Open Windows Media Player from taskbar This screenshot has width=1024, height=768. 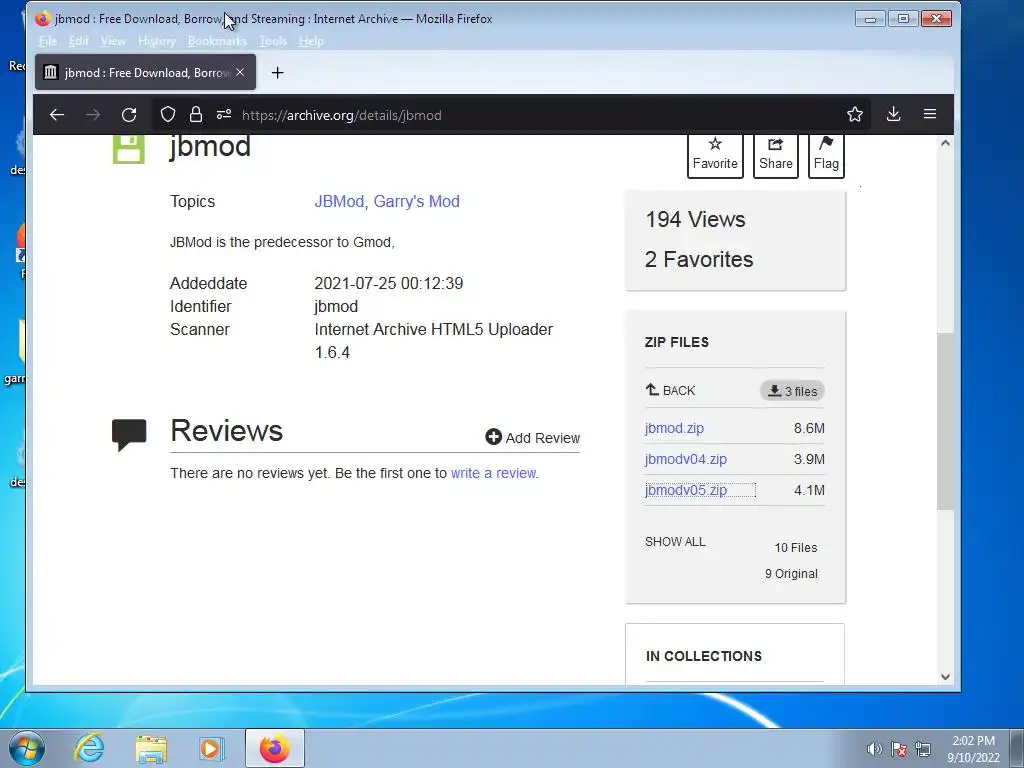[x=211, y=748]
